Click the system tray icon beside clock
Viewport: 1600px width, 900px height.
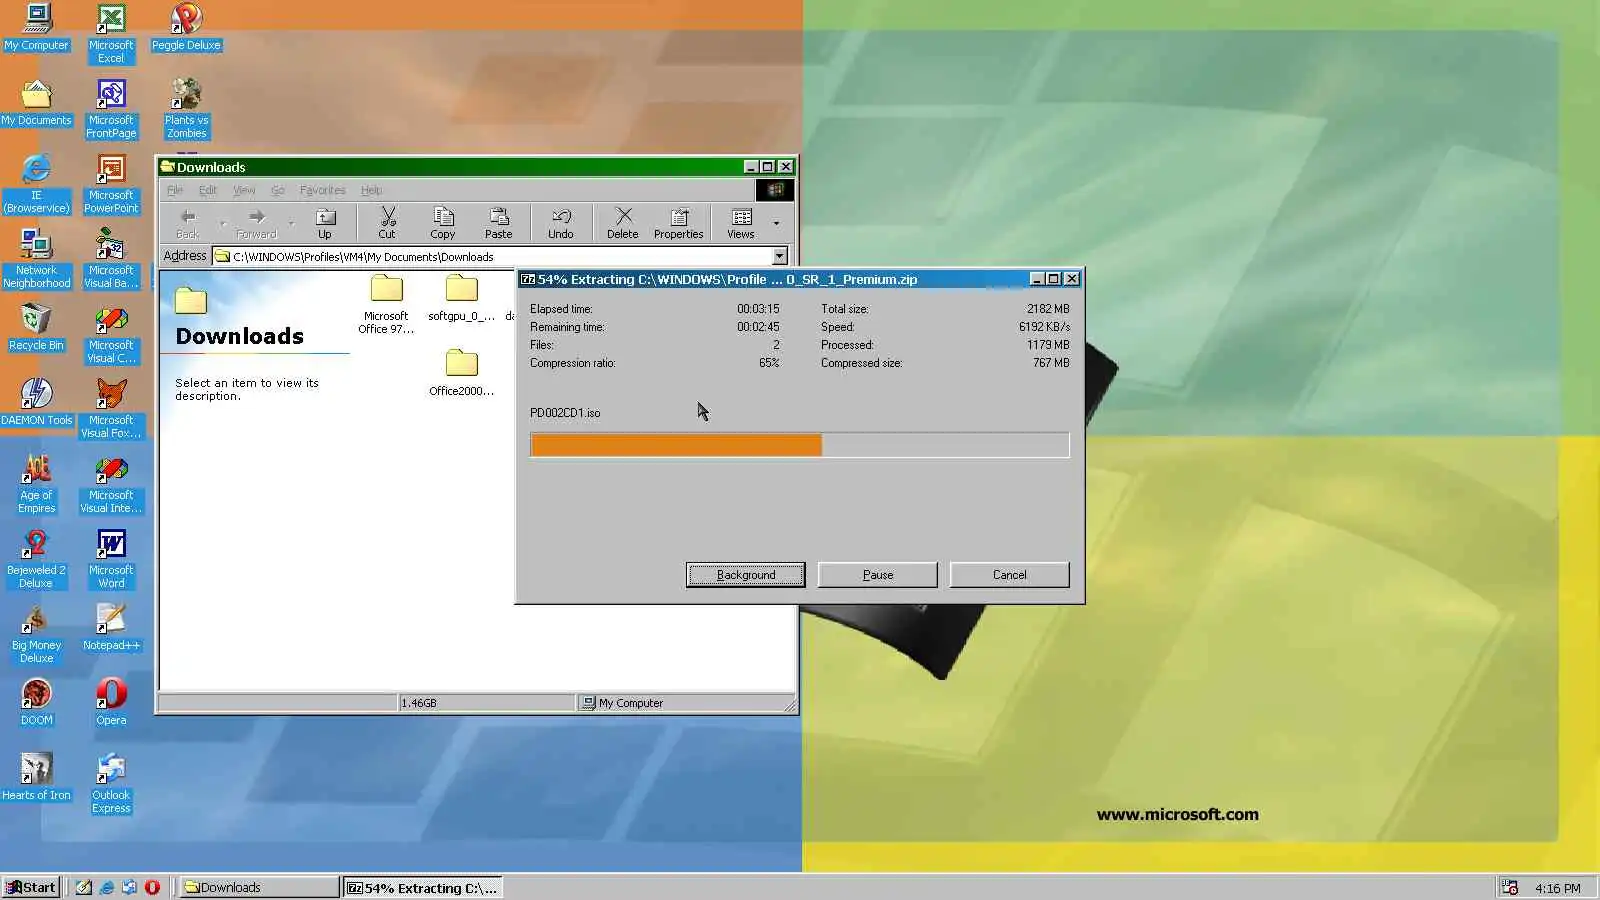coord(1510,888)
